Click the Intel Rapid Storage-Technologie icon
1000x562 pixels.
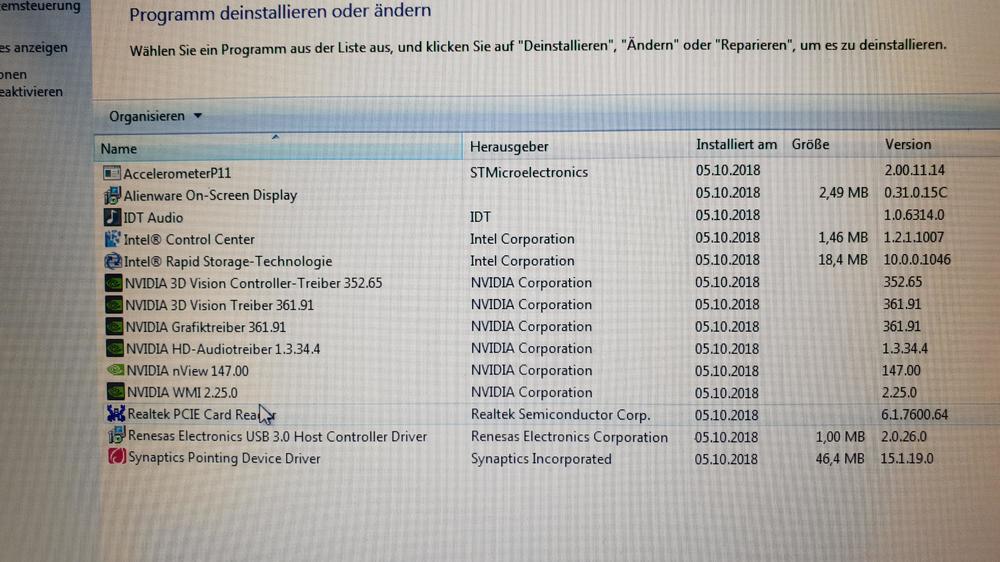(x=113, y=261)
